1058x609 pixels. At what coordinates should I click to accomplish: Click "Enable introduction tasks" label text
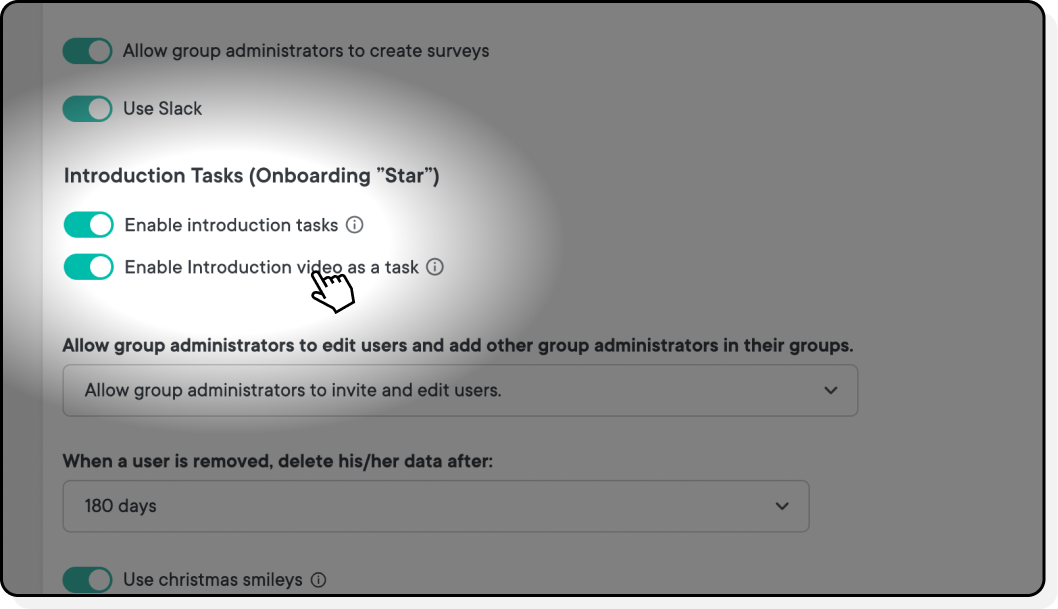(231, 225)
